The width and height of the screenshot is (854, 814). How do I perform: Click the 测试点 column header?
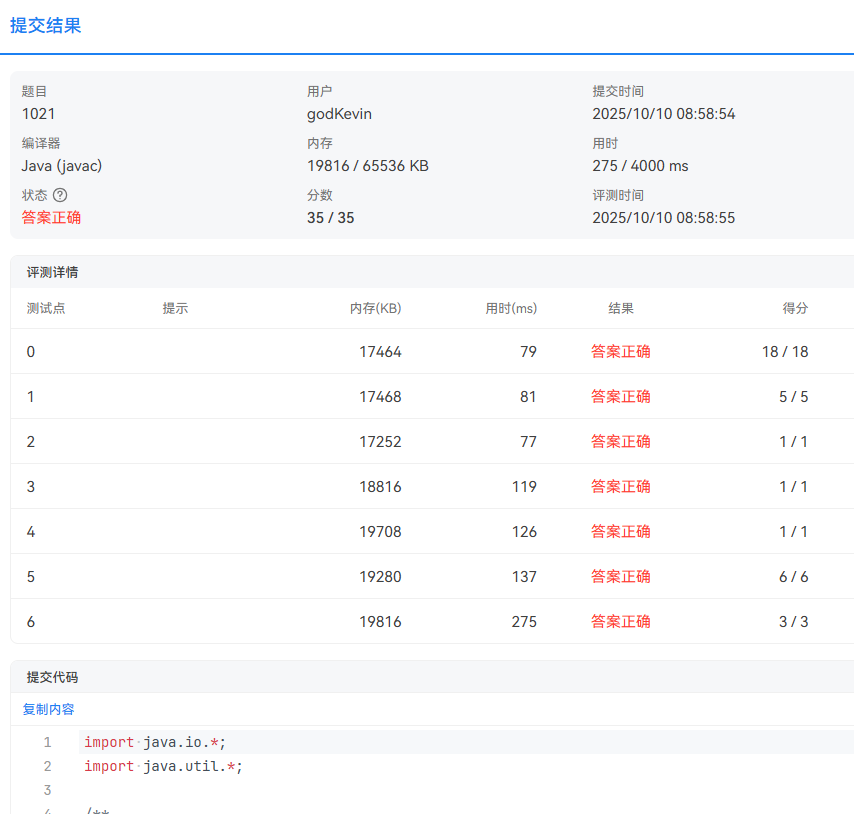(x=46, y=308)
